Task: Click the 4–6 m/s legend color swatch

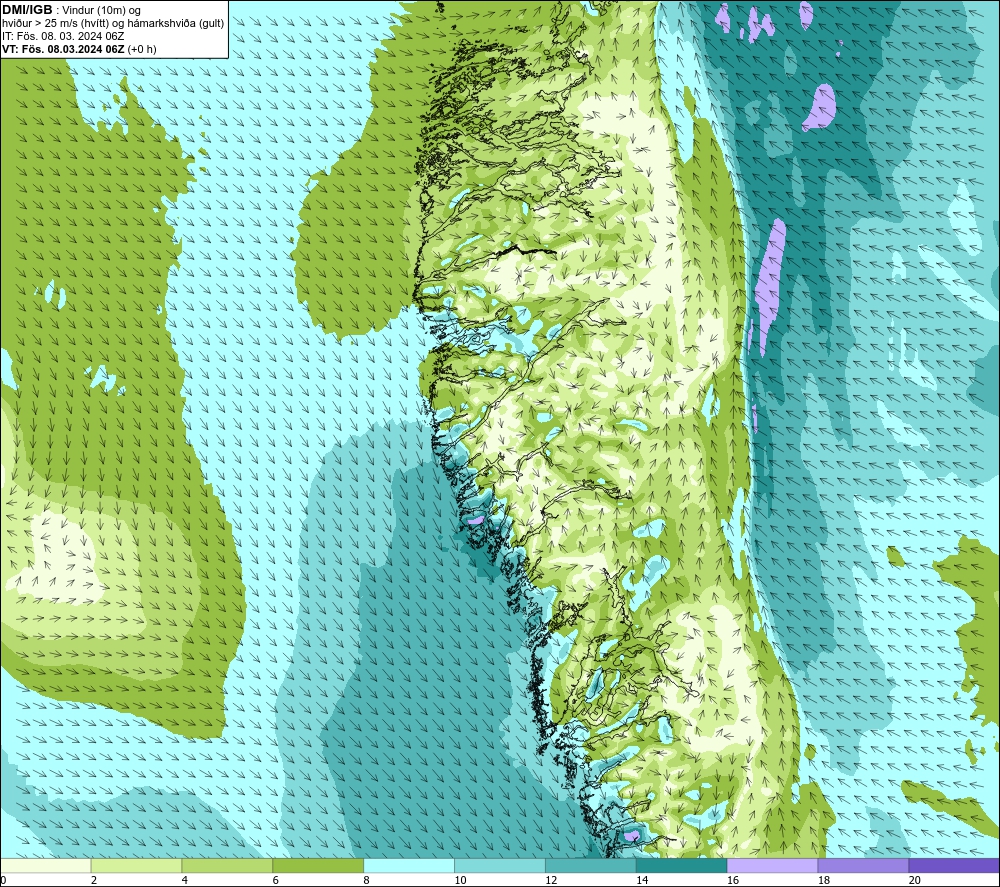Action: (x=227, y=865)
